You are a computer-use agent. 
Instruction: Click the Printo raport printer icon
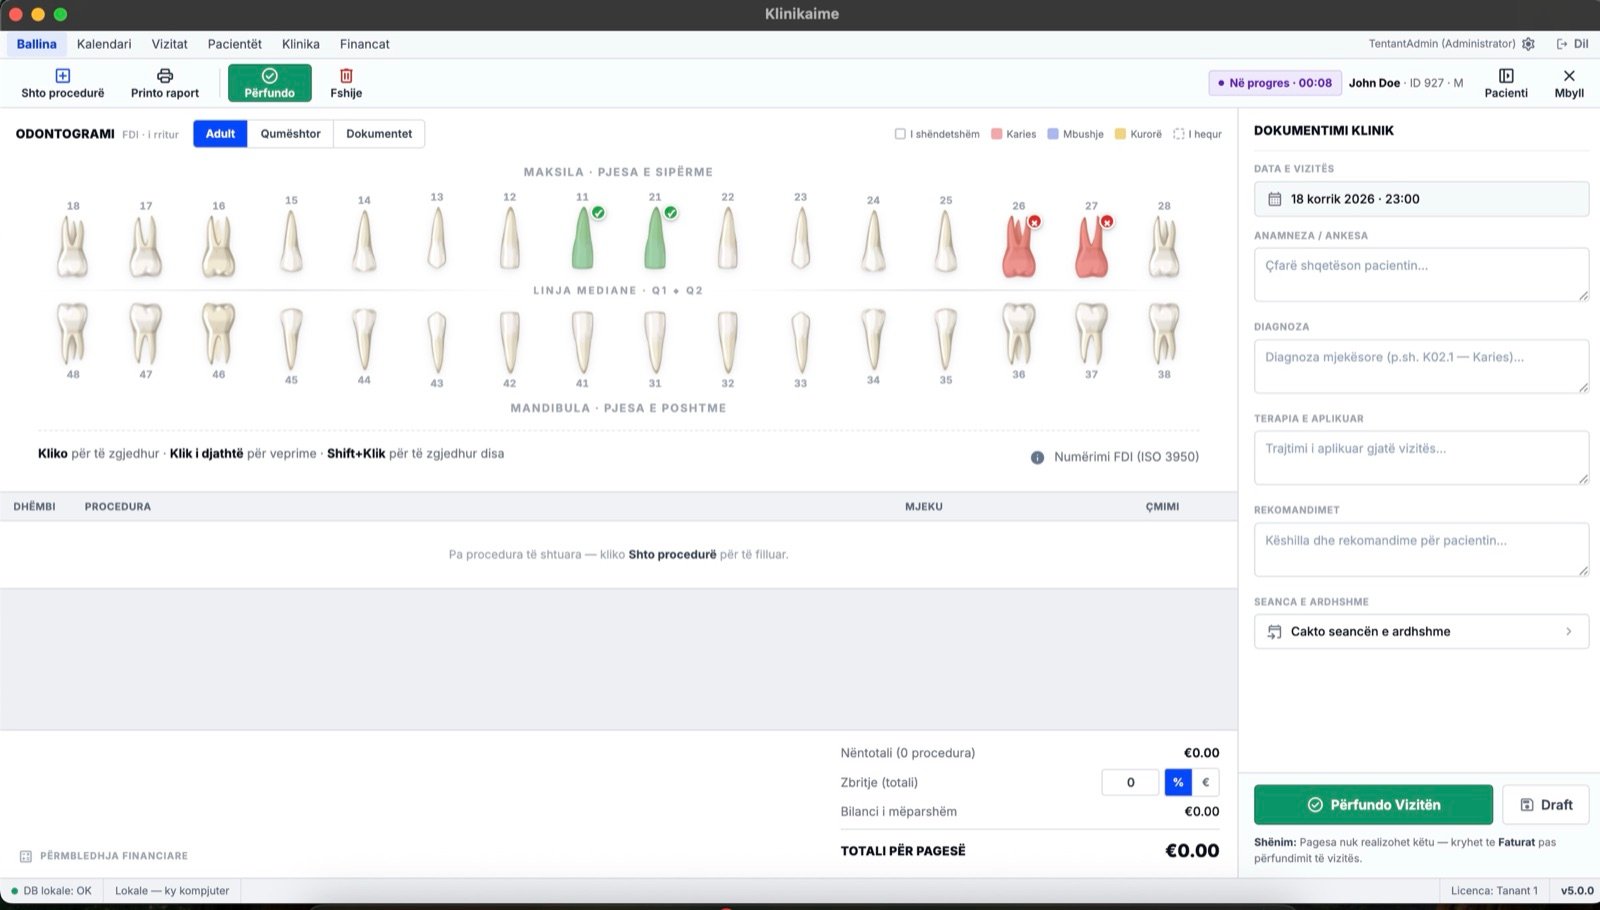coord(165,76)
